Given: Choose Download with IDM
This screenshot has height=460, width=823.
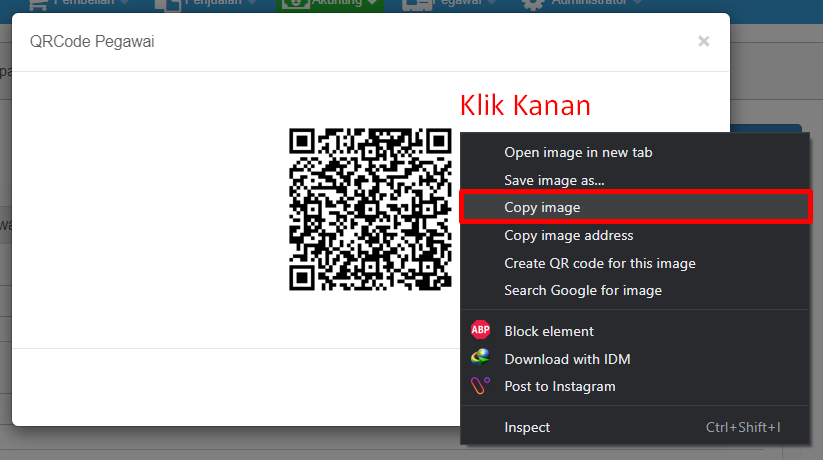Looking at the screenshot, I should click(635, 359).
